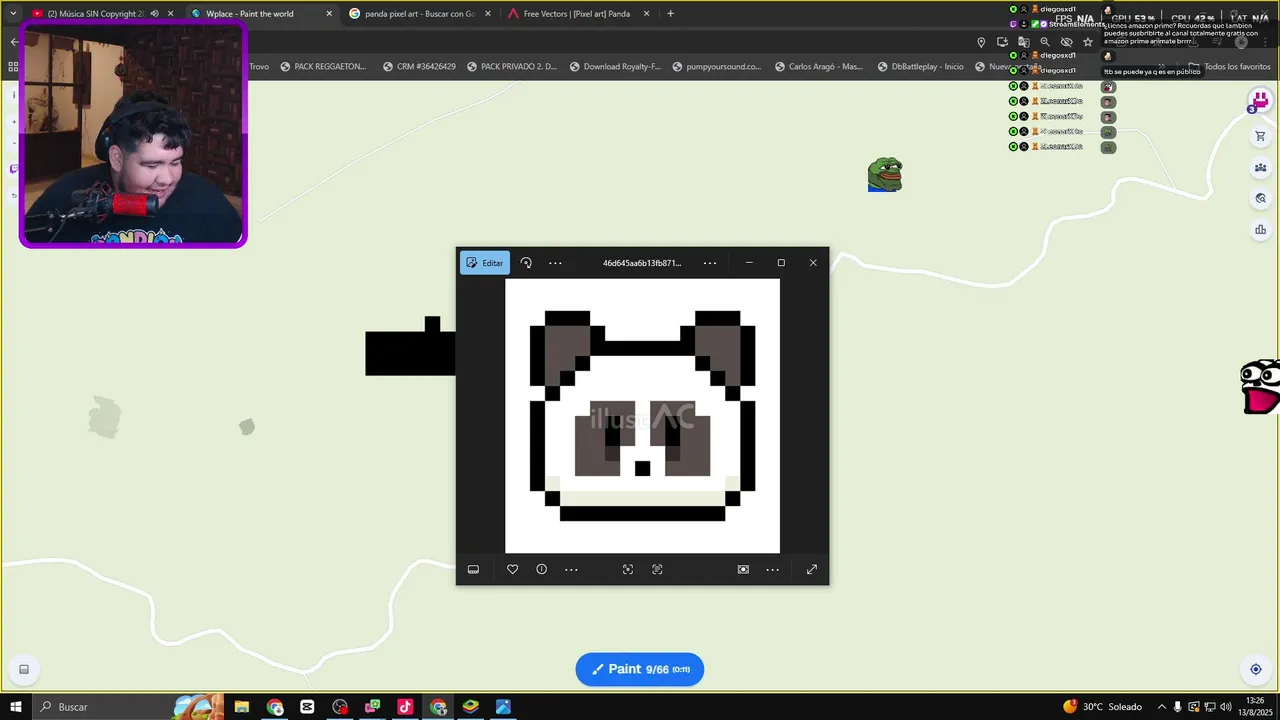Open the Windows Start menu
This screenshot has width=1280, height=720.
pyautogui.click(x=16, y=707)
